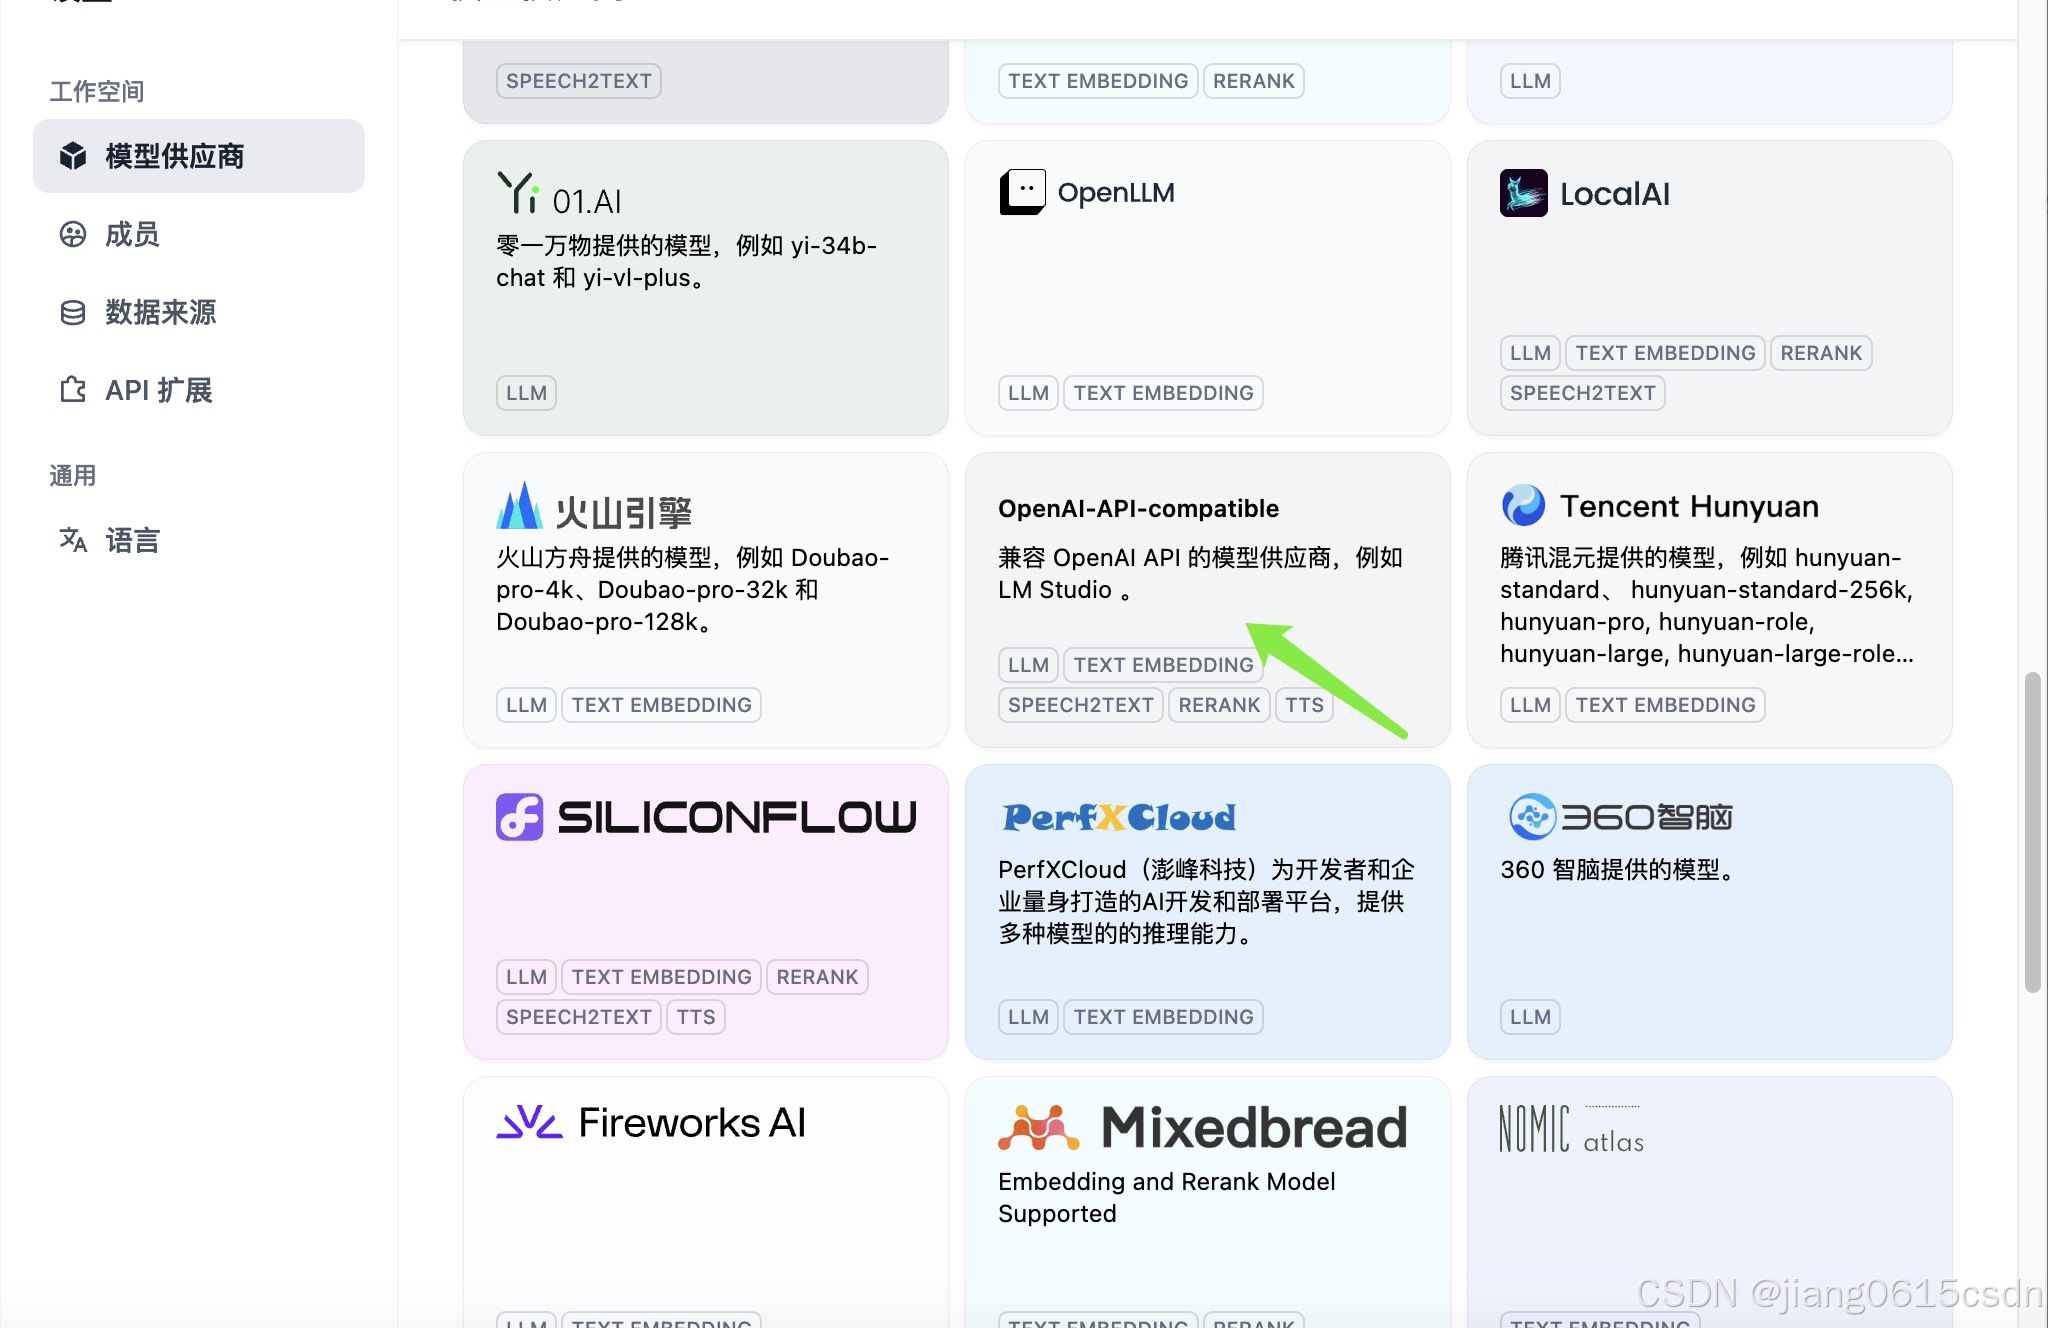Click the vertical scrollbar thumb
The height and width of the screenshot is (1328, 2048).
(x=2031, y=832)
